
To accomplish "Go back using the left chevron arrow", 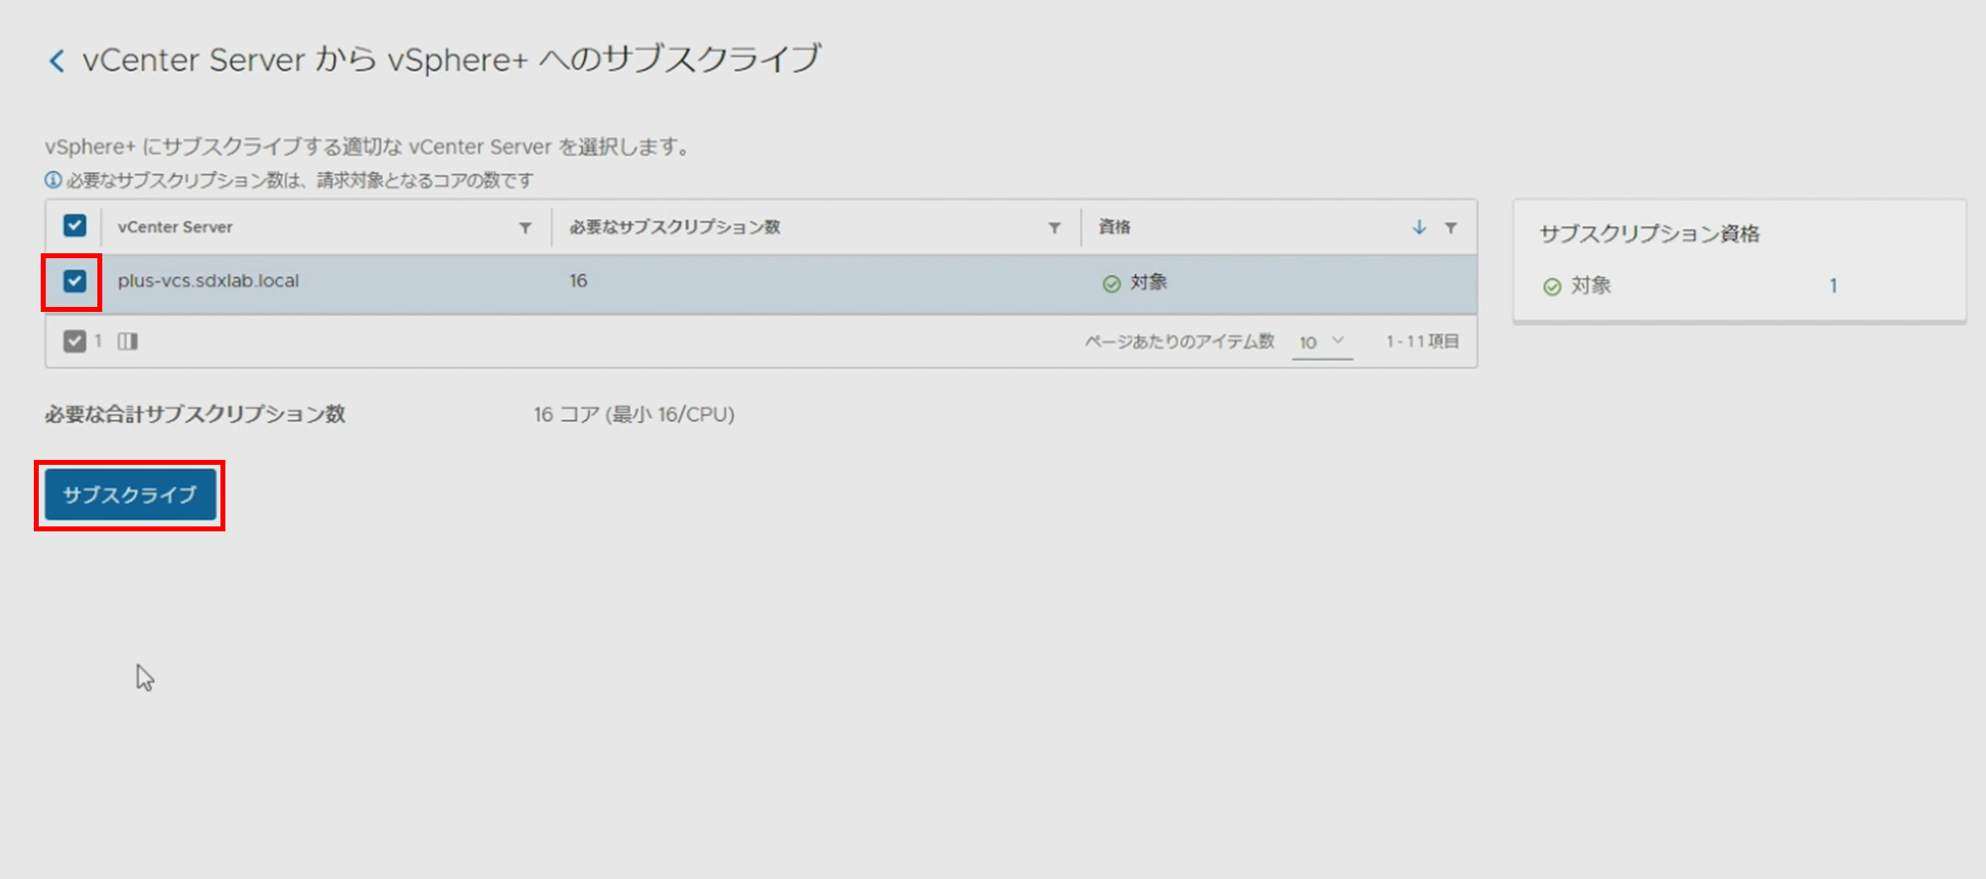I will click(x=57, y=61).
